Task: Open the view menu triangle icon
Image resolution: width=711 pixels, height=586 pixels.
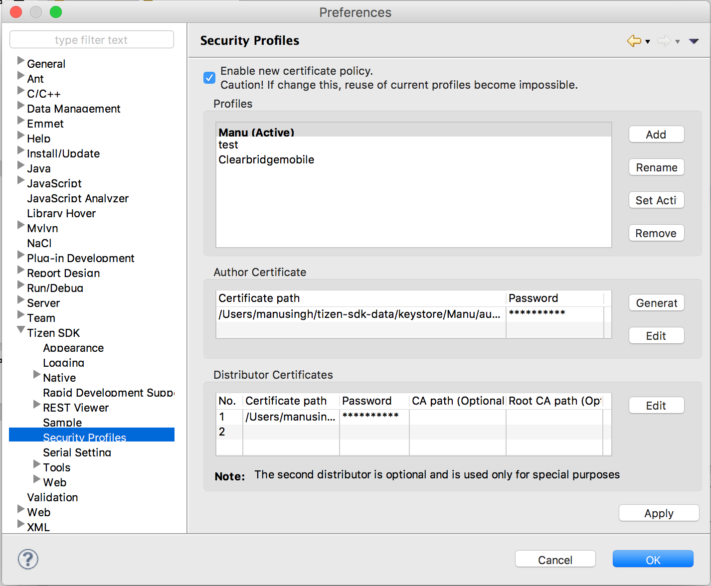Action: 694,41
